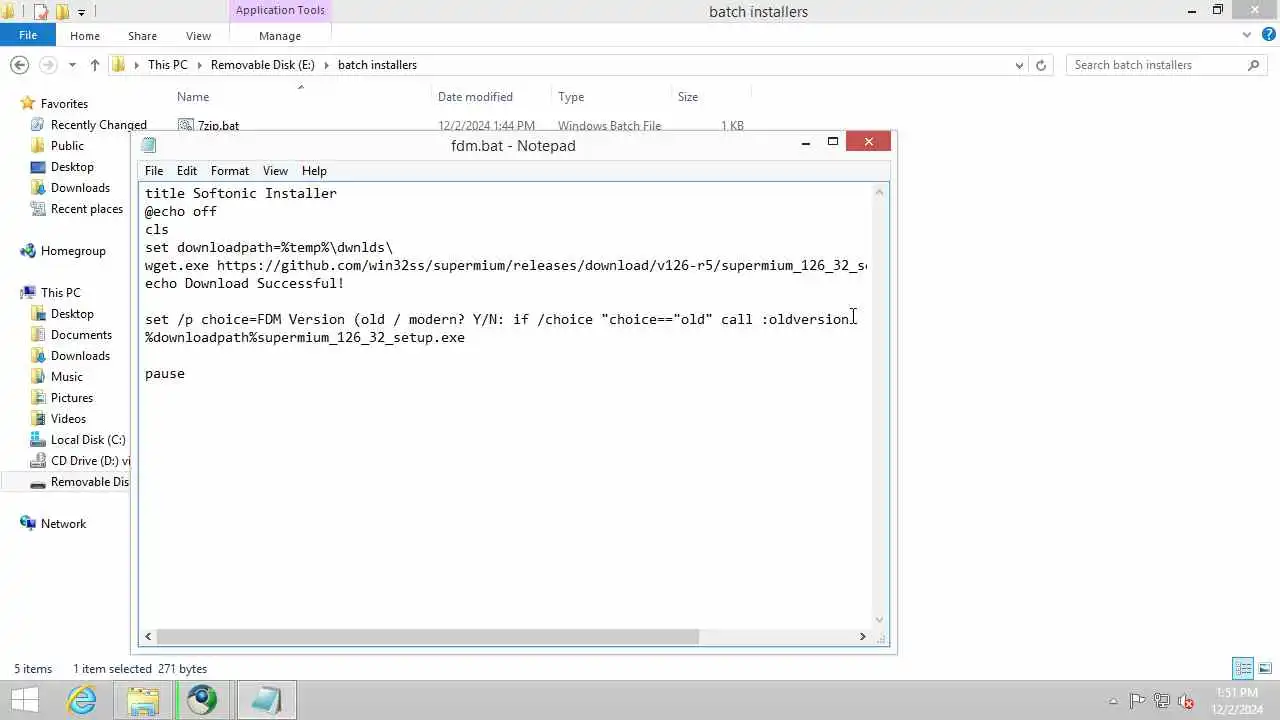The image size is (1280, 720).
Task: Sort files by Type column
Action: point(571,97)
